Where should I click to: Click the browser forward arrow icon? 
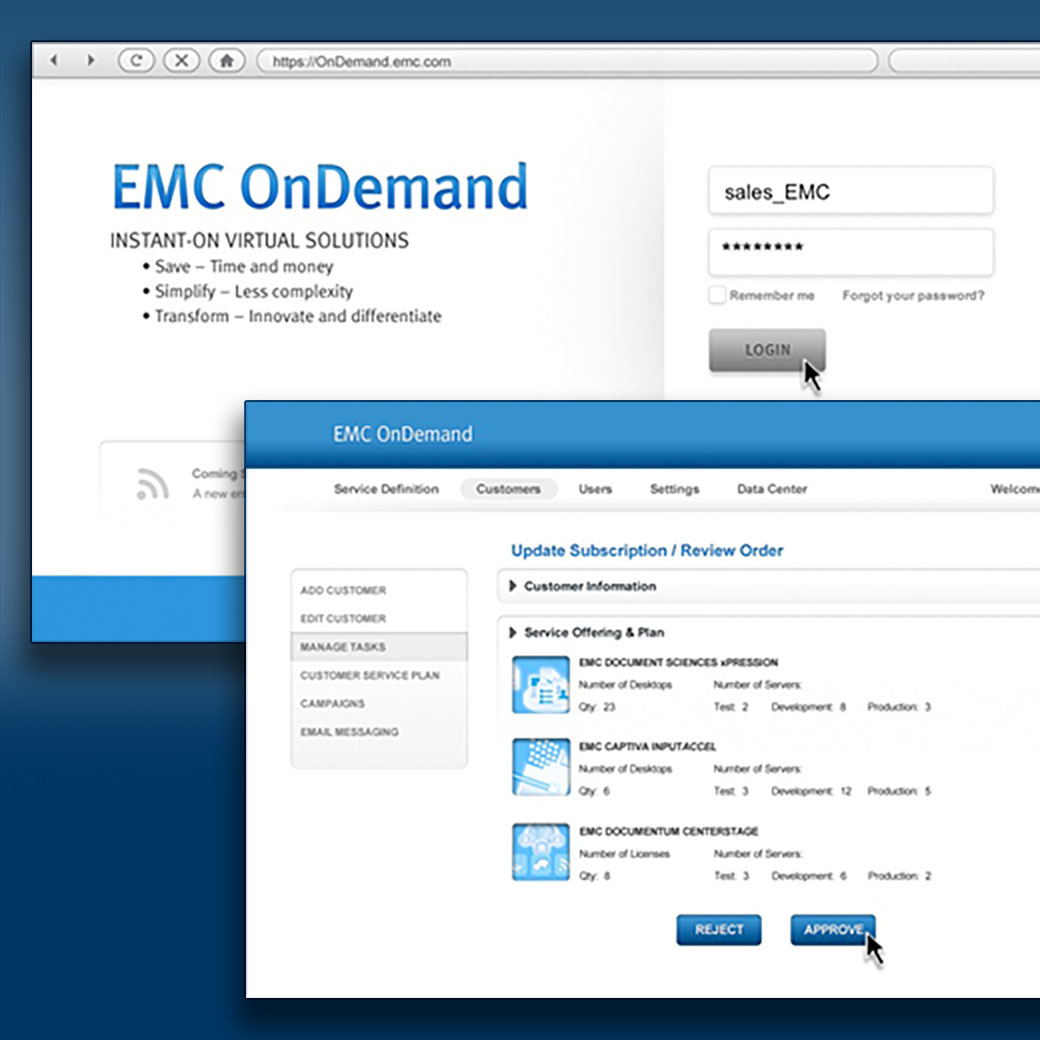[x=91, y=61]
